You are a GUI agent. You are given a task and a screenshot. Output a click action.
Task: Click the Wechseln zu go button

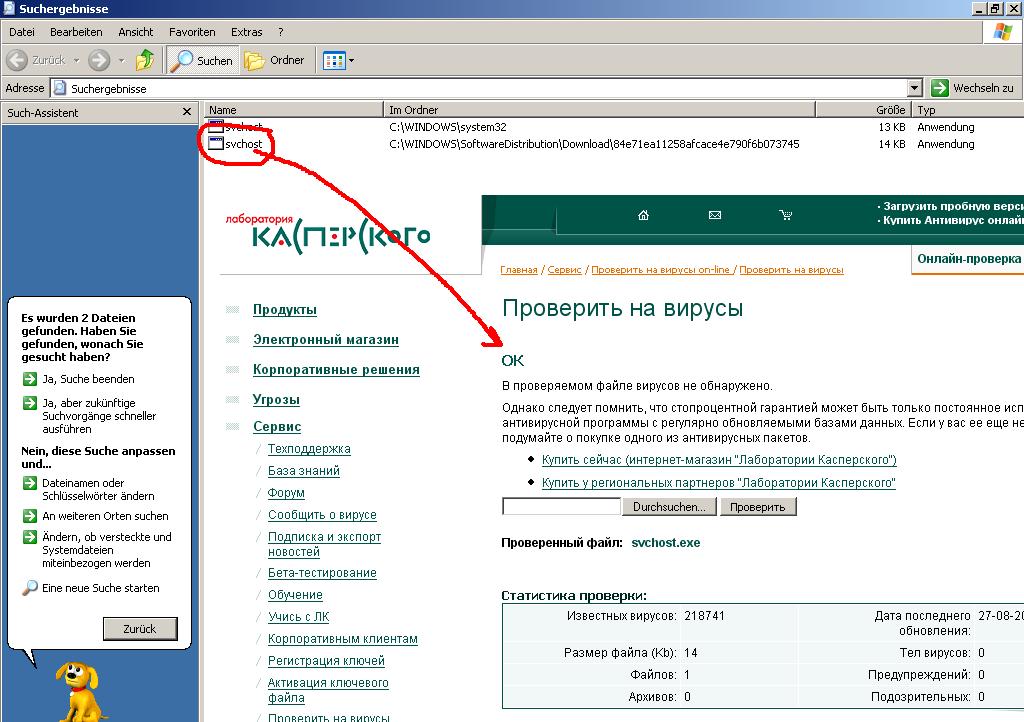click(972, 88)
